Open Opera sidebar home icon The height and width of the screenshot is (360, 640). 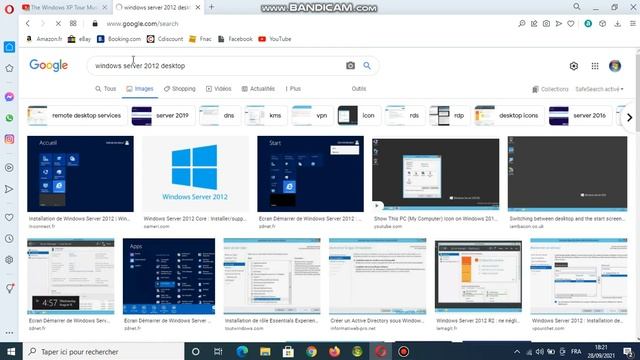pos(9,47)
